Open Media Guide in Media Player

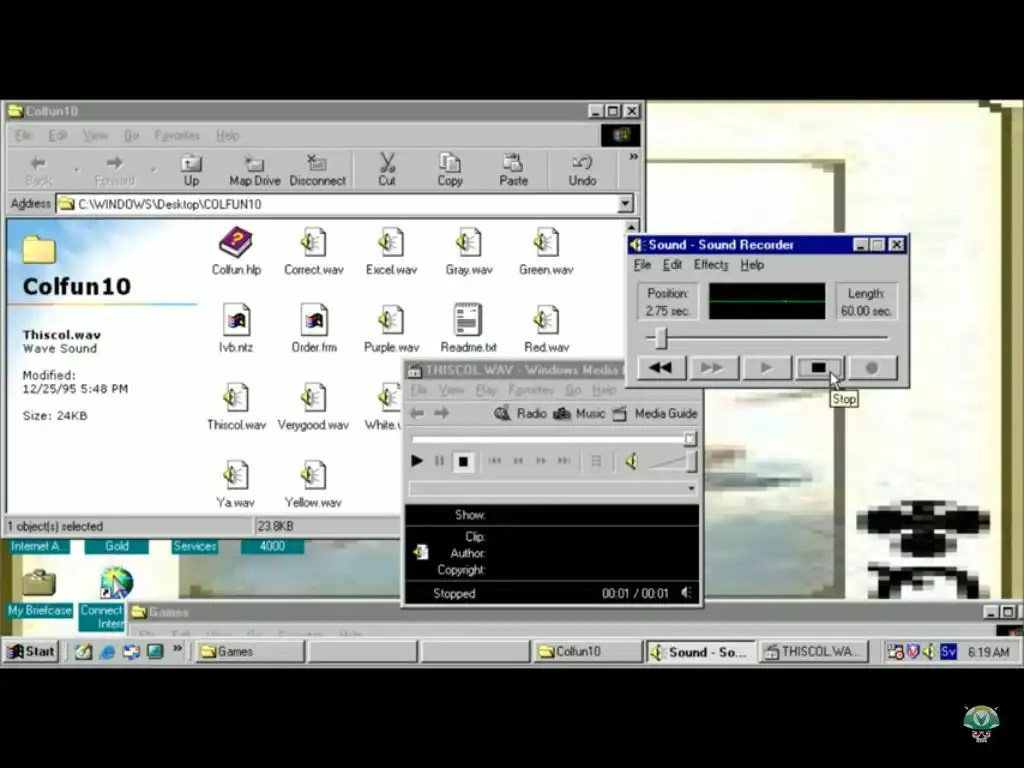[655, 413]
